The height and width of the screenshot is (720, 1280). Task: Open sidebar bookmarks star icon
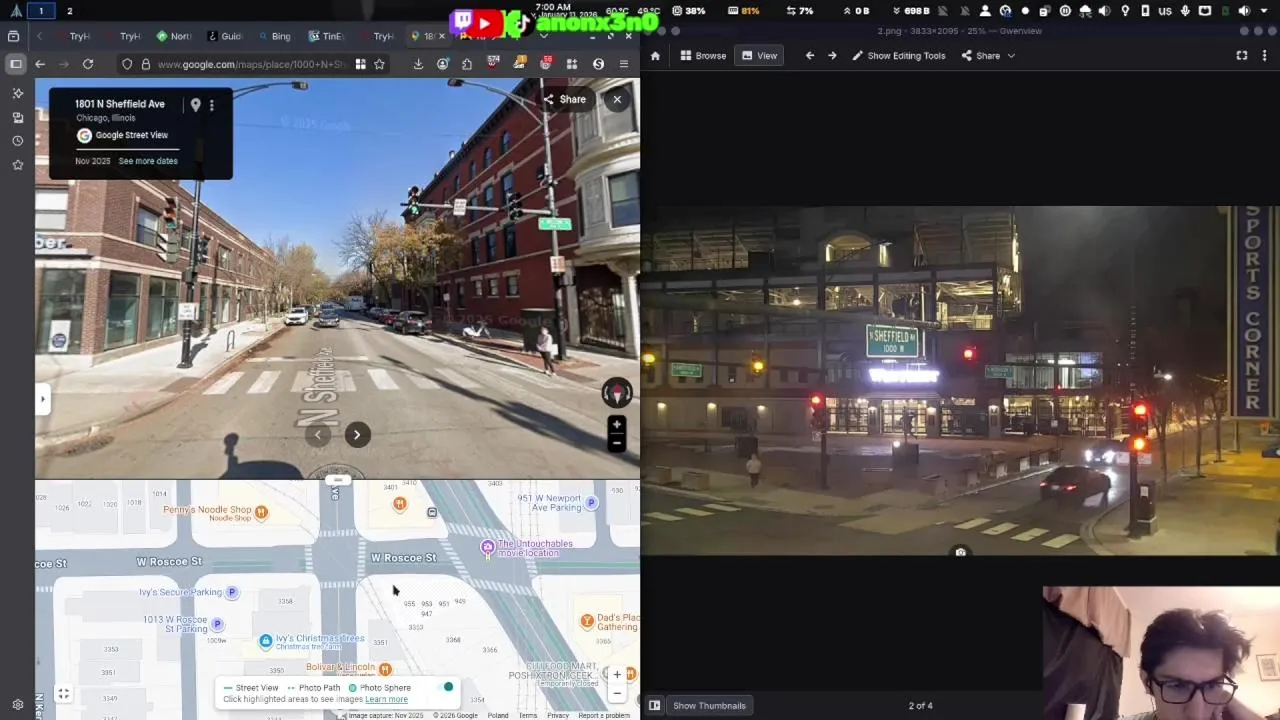pyautogui.click(x=17, y=165)
